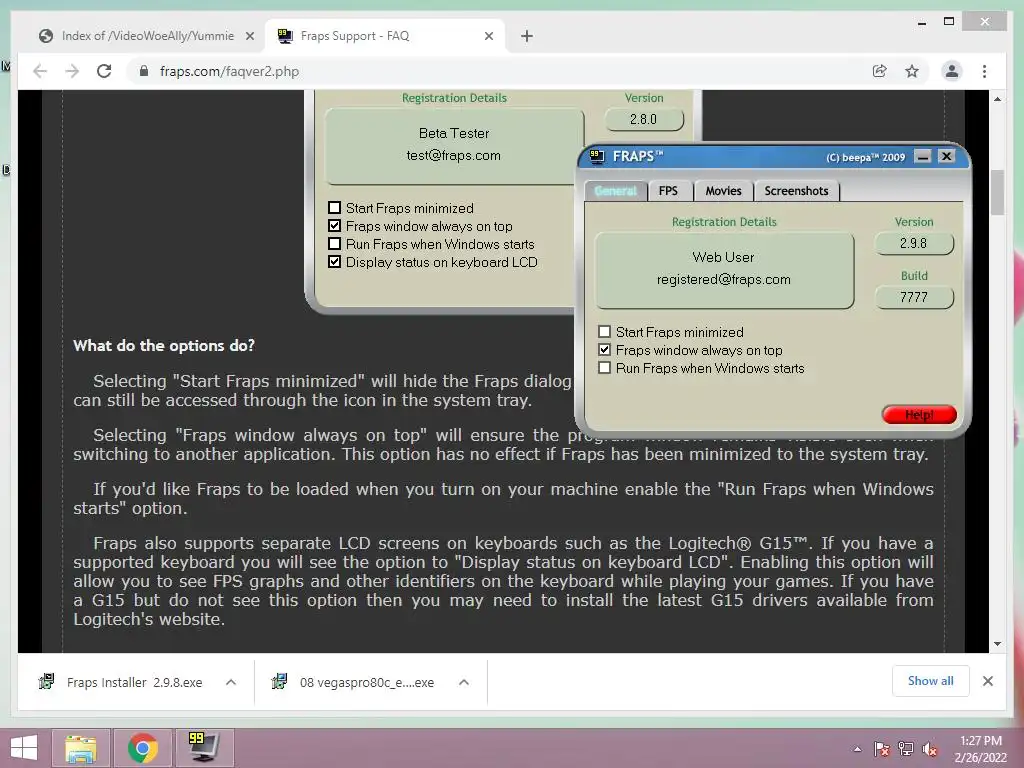Open File Explorer from the taskbar
Viewport: 1024px width, 768px height.
tap(81, 748)
